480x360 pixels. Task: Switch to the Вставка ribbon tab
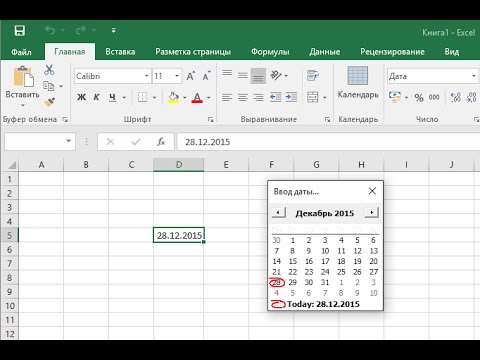(120, 52)
